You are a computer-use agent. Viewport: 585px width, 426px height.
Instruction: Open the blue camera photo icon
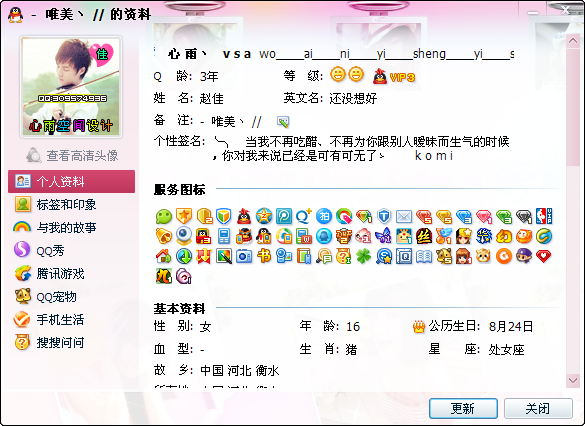tap(244, 256)
